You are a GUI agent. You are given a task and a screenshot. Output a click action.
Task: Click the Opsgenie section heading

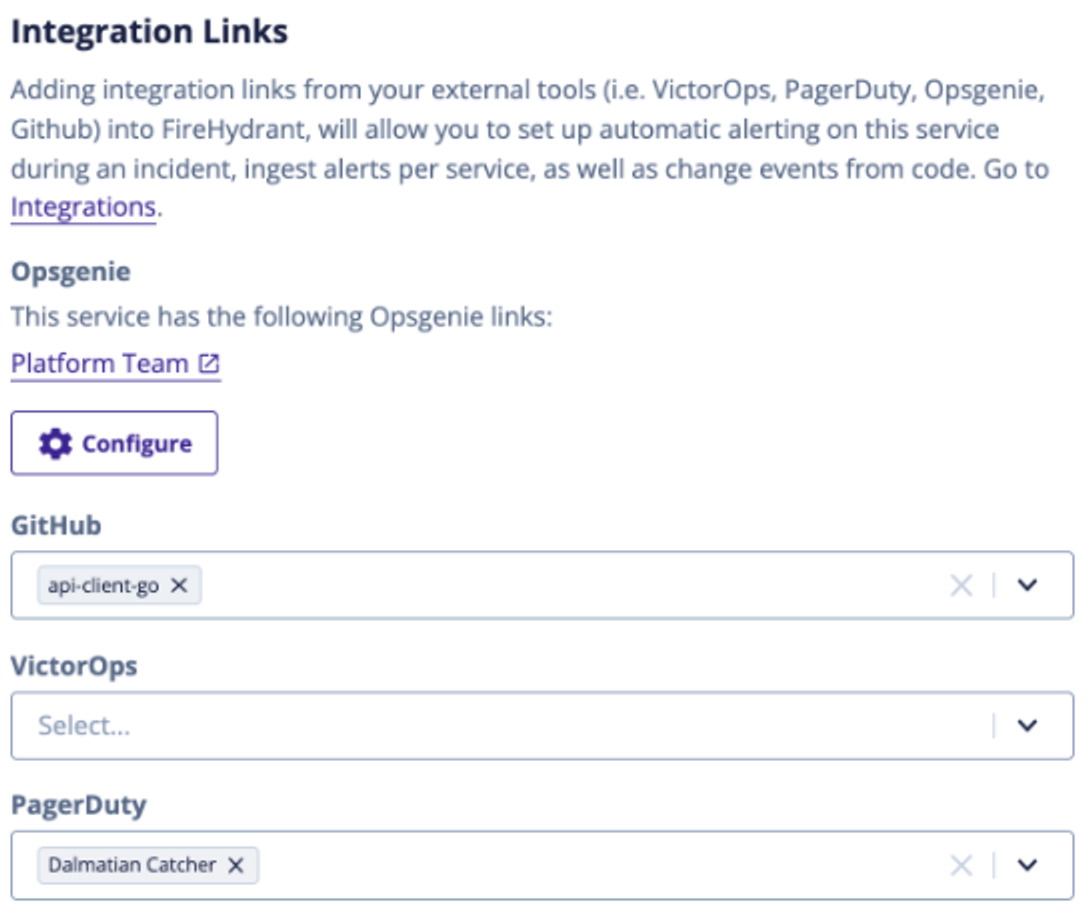(x=71, y=272)
